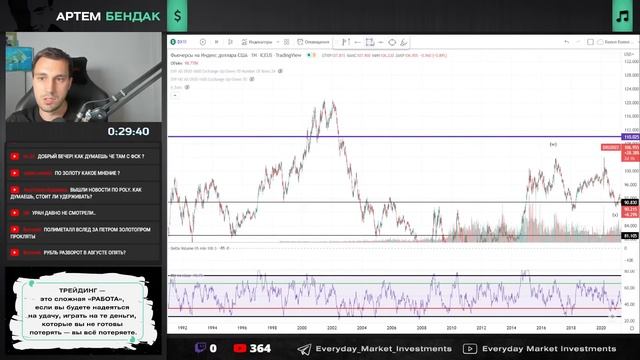Viewport: 640px width, 360px height.
Task: Click the green dollar sign icon
Action: click(x=177, y=16)
